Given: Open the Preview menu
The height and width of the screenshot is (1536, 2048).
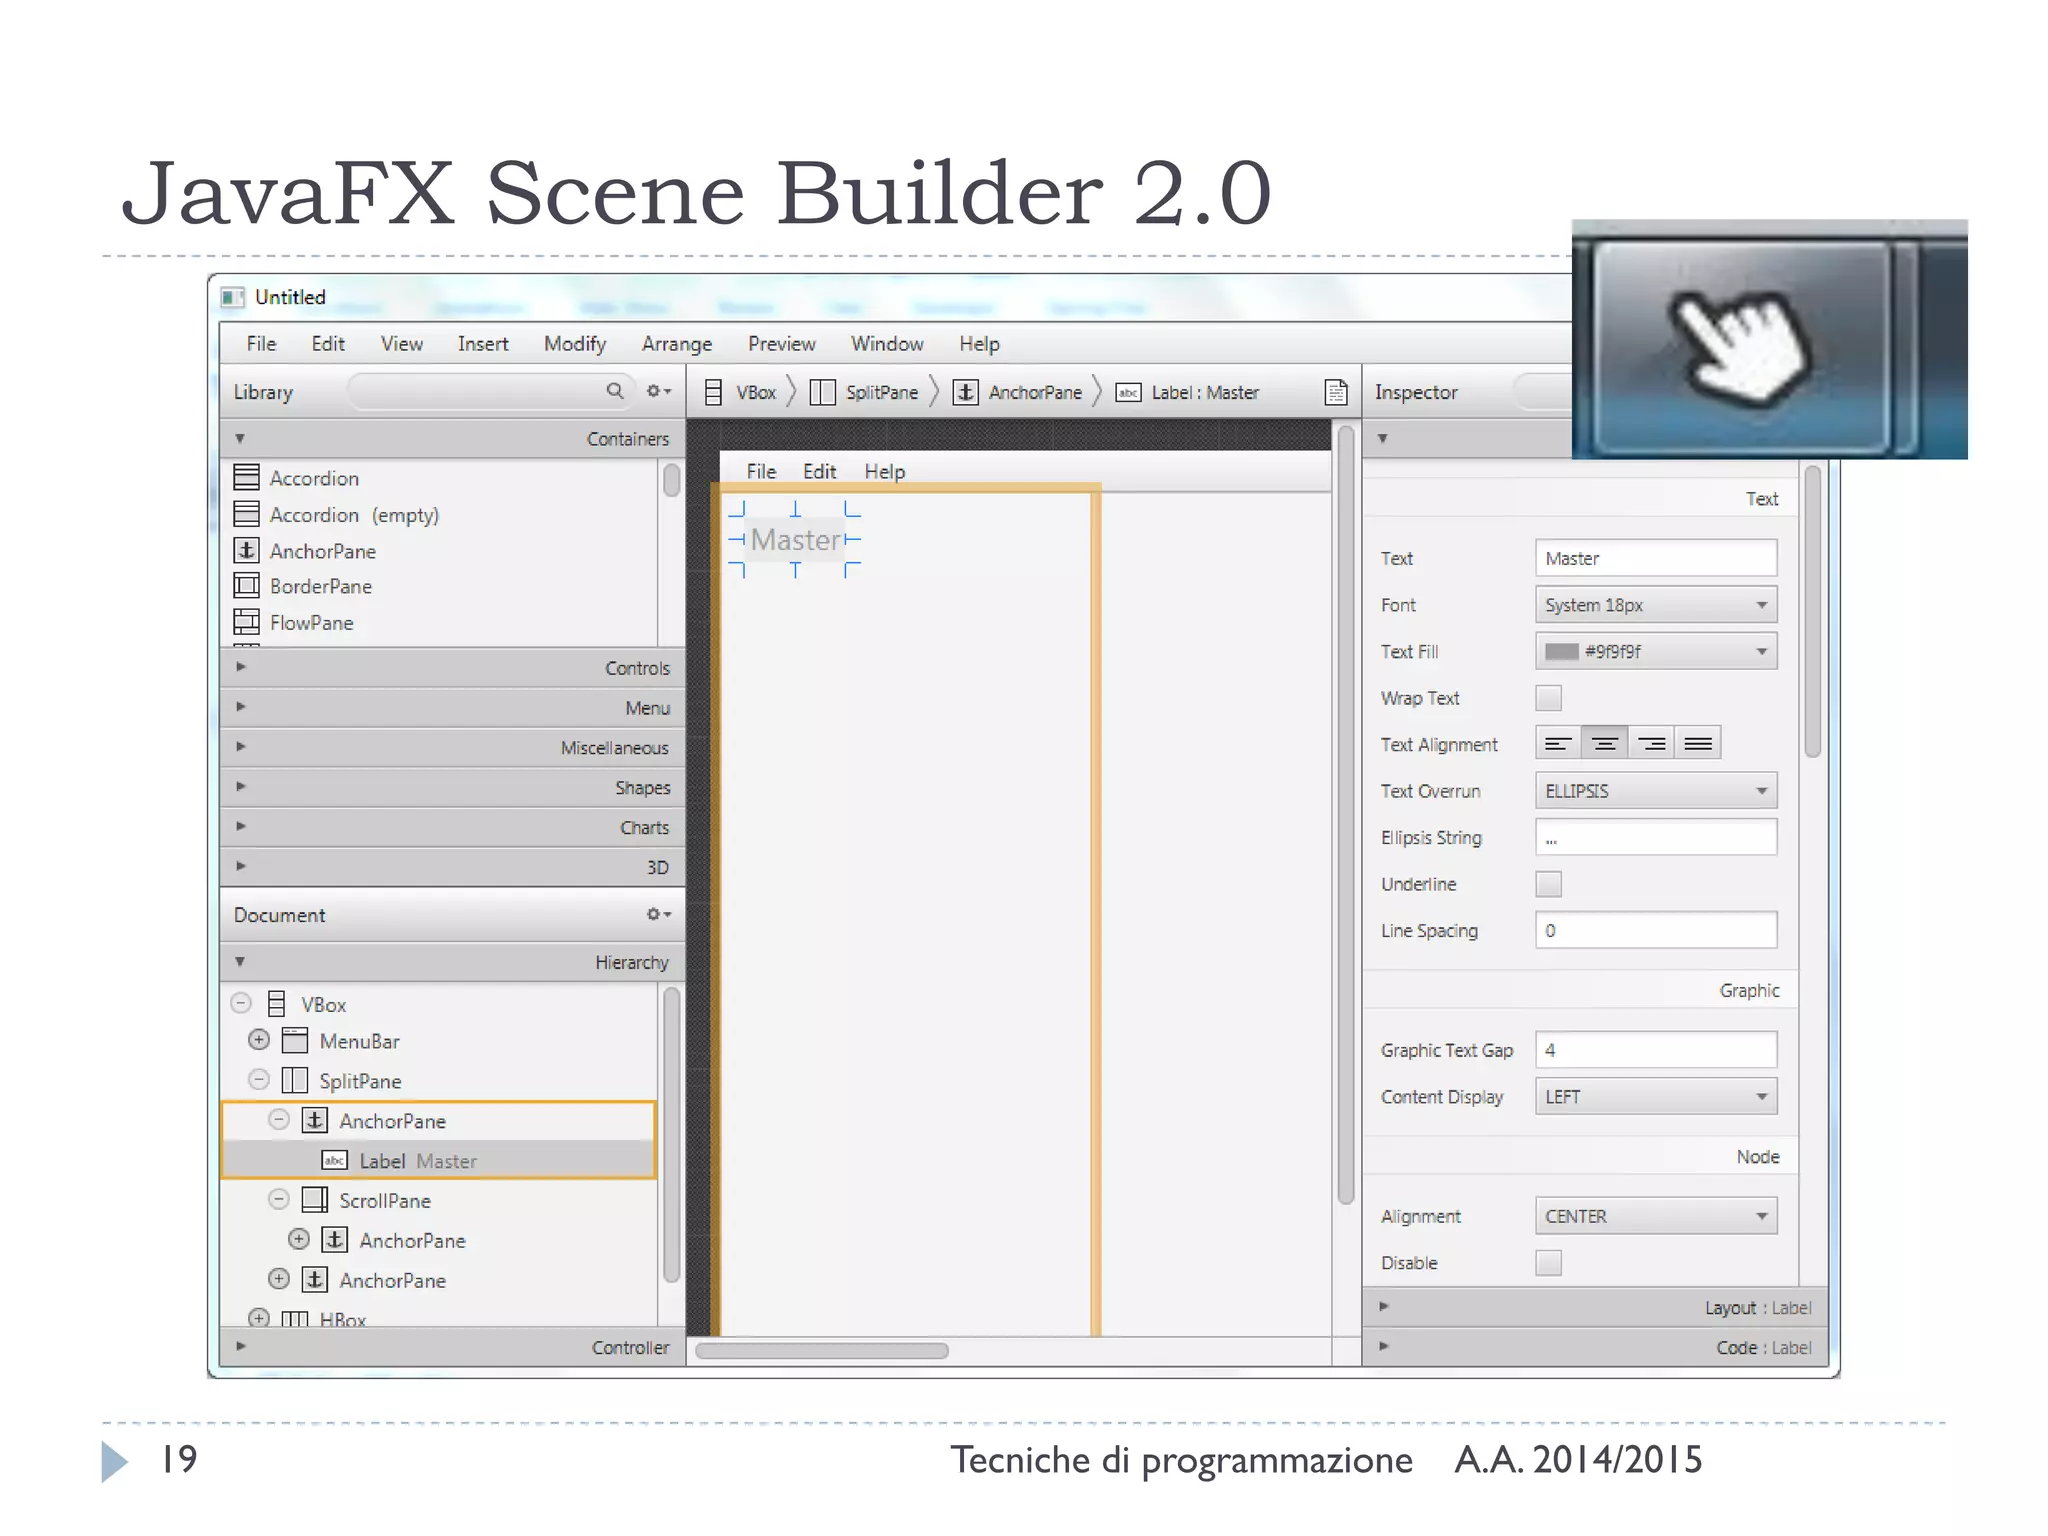Looking at the screenshot, I should click(781, 343).
